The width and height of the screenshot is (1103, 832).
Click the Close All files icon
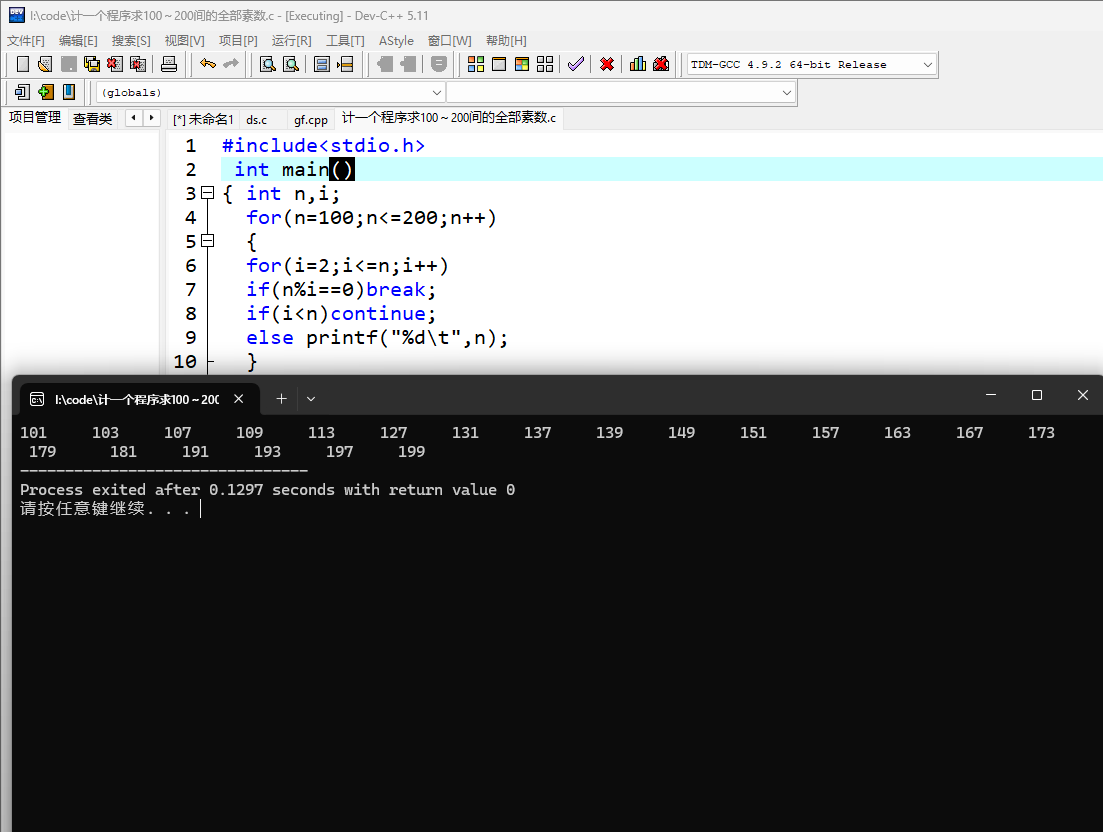coord(138,64)
